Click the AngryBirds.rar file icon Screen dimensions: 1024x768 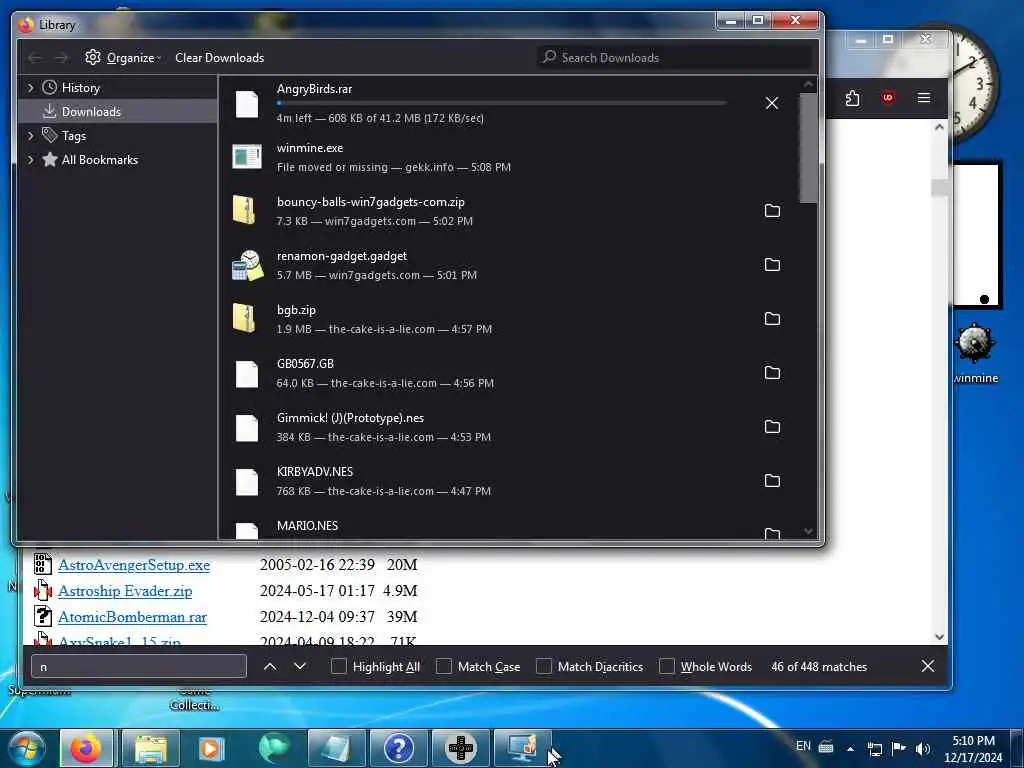pyautogui.click(x=247, y=104)
